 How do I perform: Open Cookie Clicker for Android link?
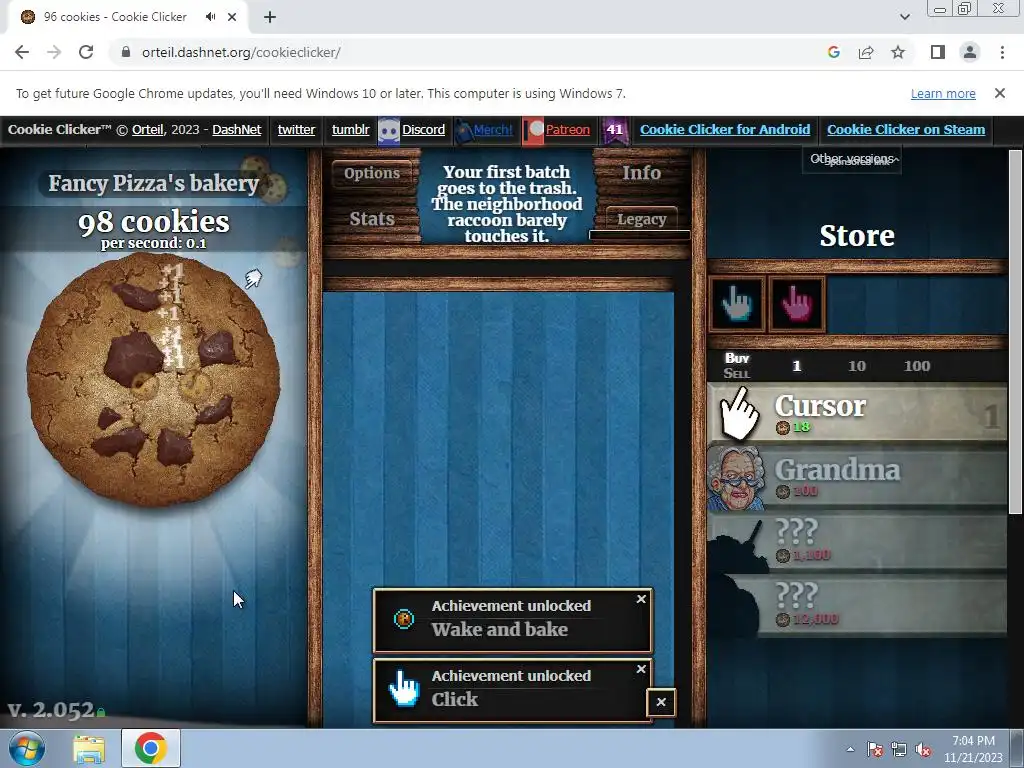(725, 130)
